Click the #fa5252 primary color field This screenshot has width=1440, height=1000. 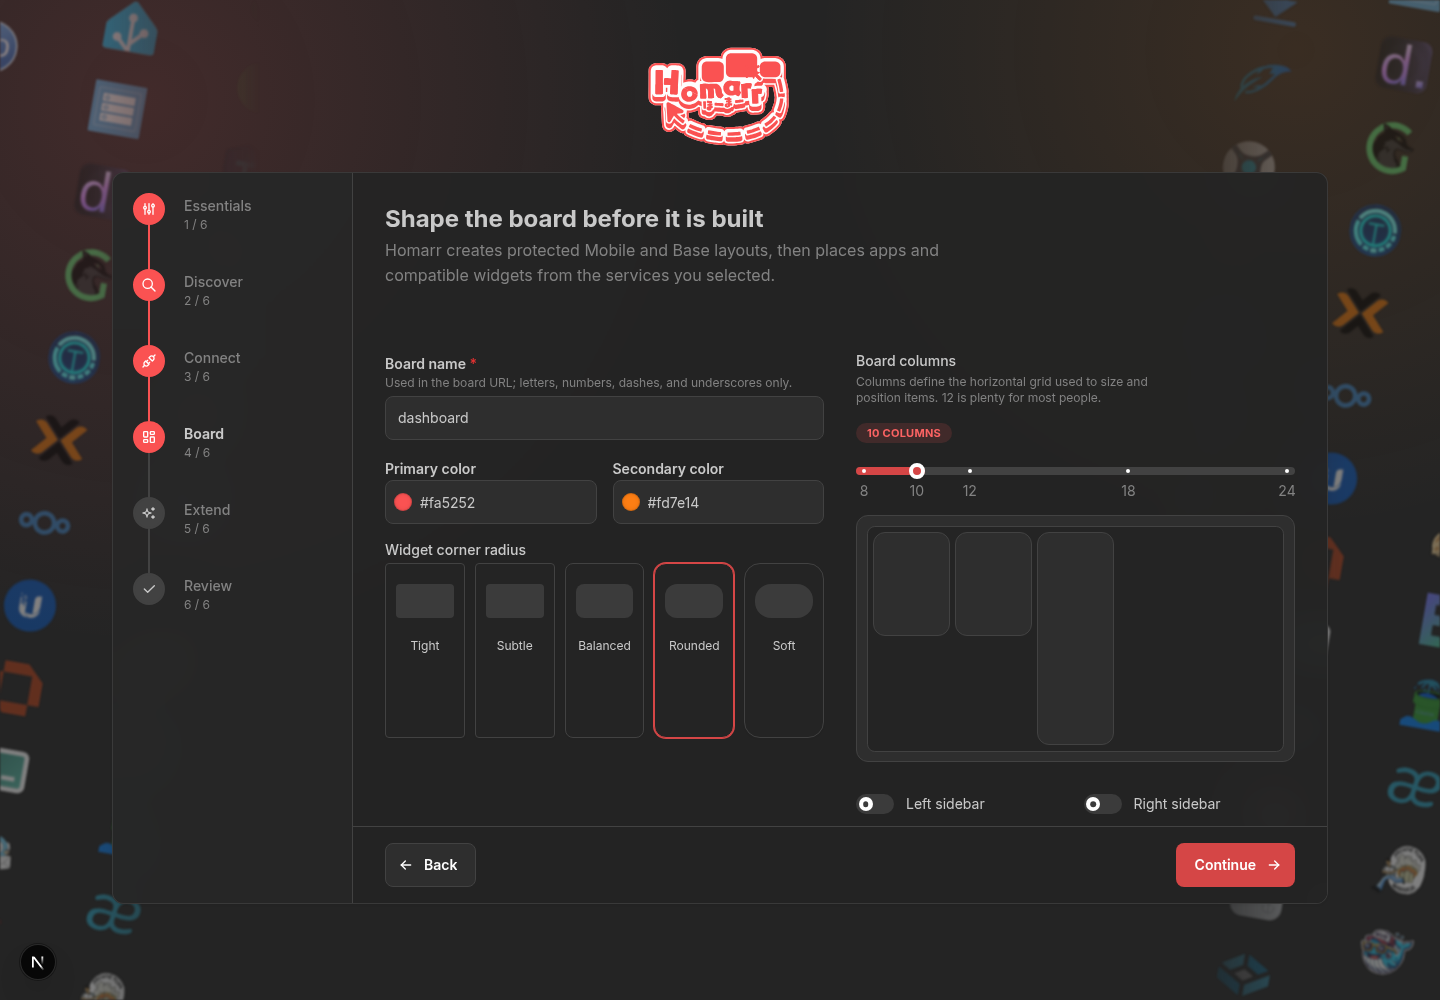click(491, 502)
